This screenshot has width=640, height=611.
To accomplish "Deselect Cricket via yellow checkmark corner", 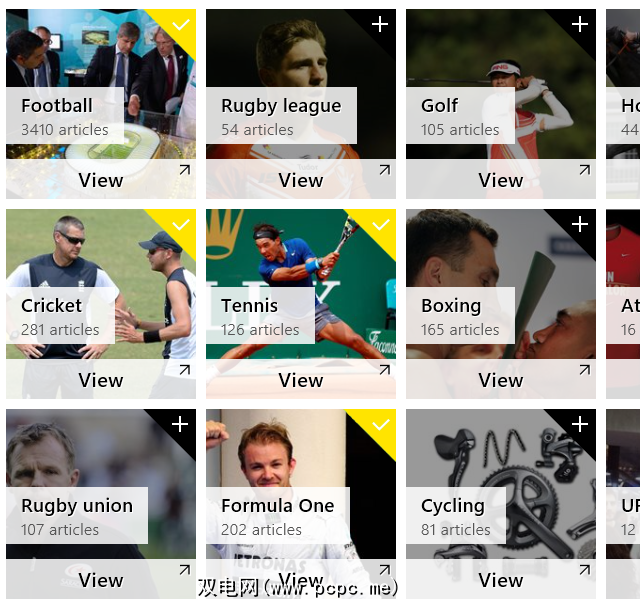I will (180, 224).
